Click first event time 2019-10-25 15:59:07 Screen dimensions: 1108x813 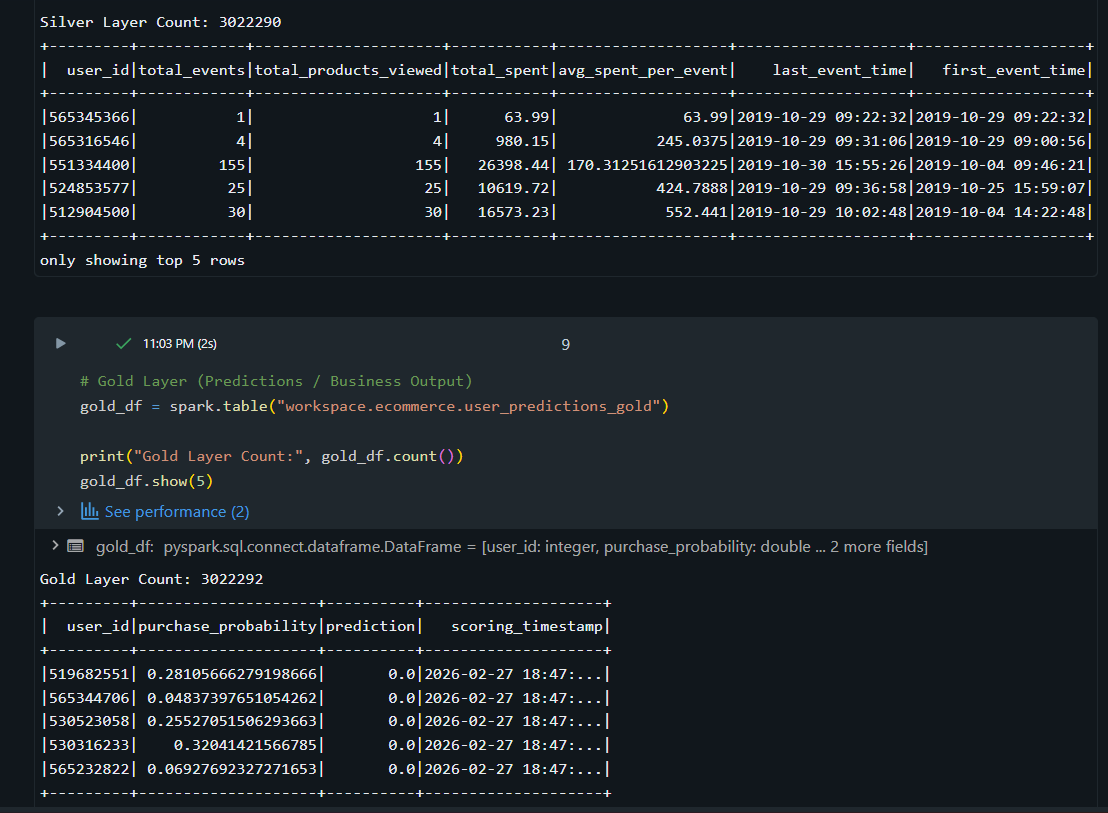1001,189
